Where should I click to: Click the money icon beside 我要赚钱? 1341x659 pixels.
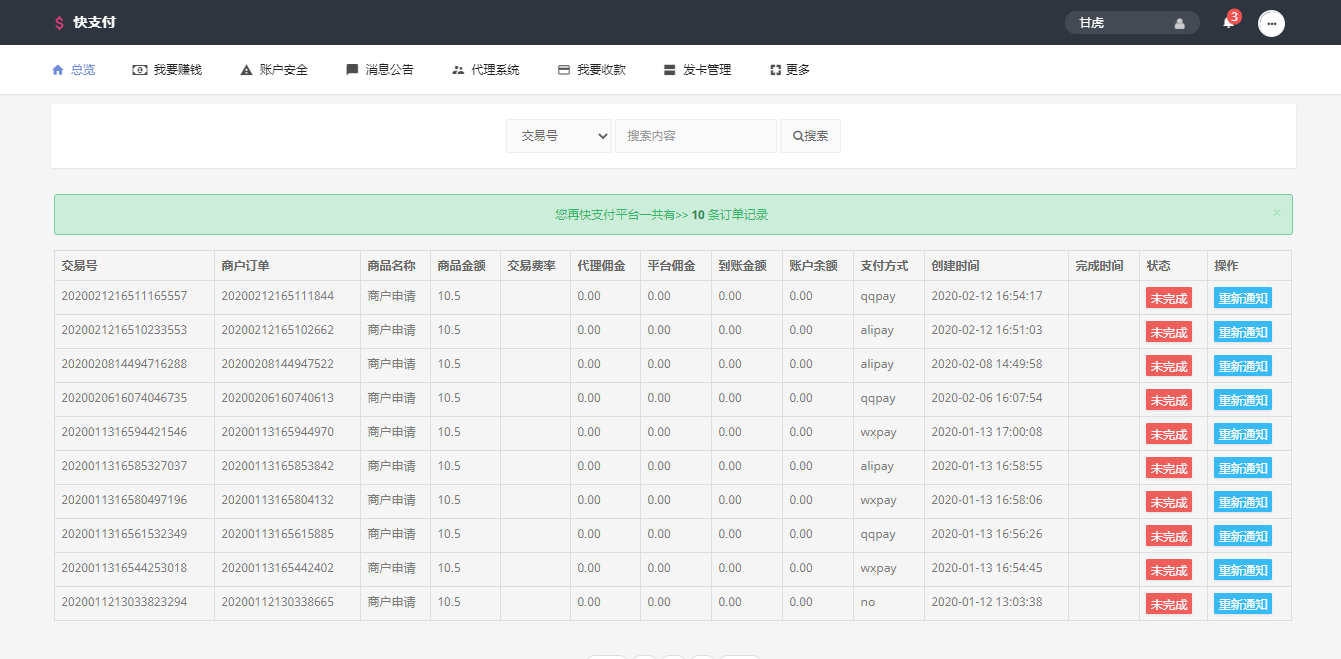coord(140,70)
